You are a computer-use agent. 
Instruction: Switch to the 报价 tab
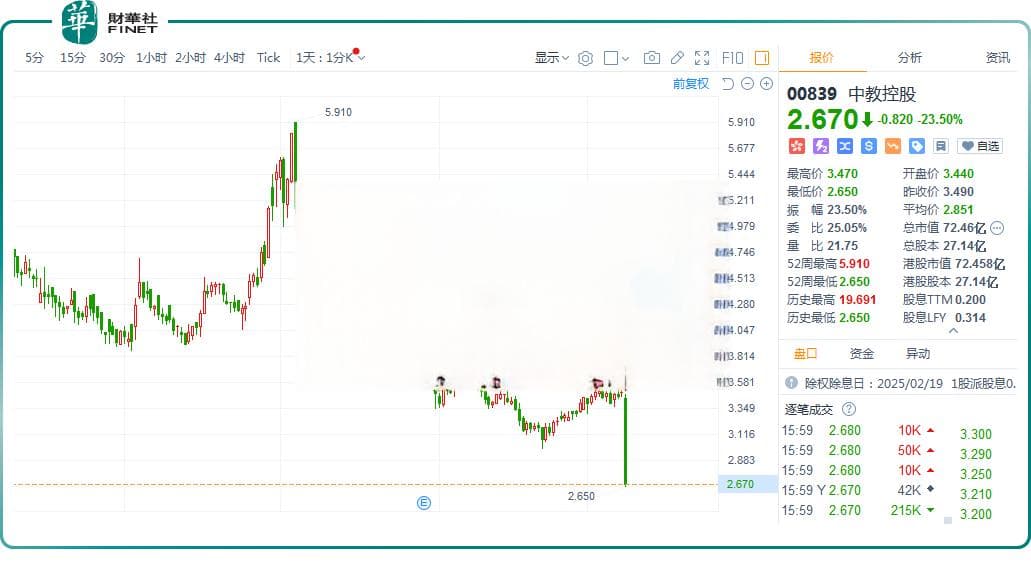click(821, 58)
